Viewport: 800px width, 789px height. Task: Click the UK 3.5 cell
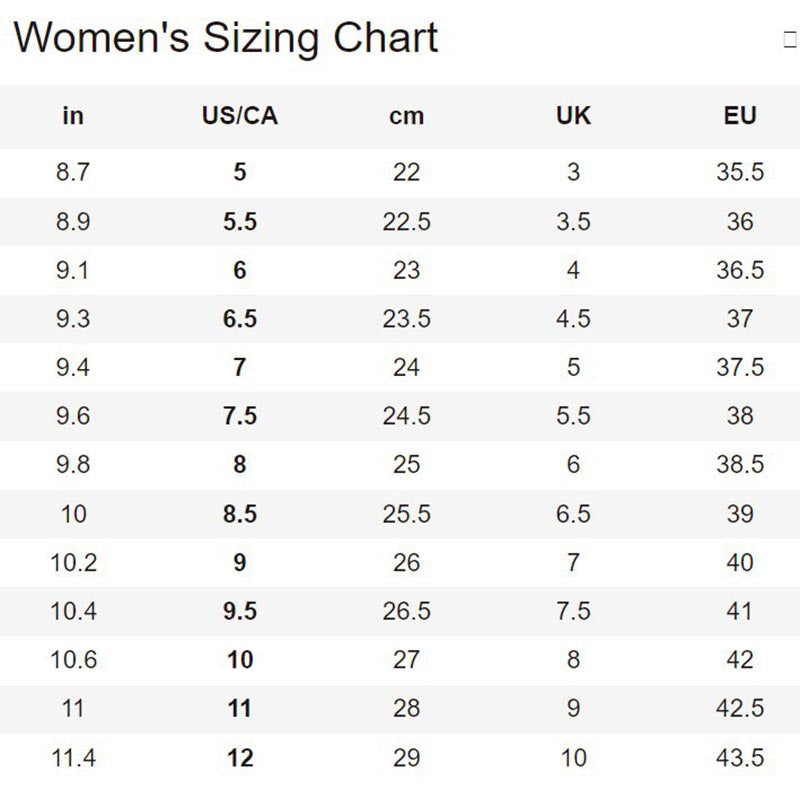pos(573,221)
